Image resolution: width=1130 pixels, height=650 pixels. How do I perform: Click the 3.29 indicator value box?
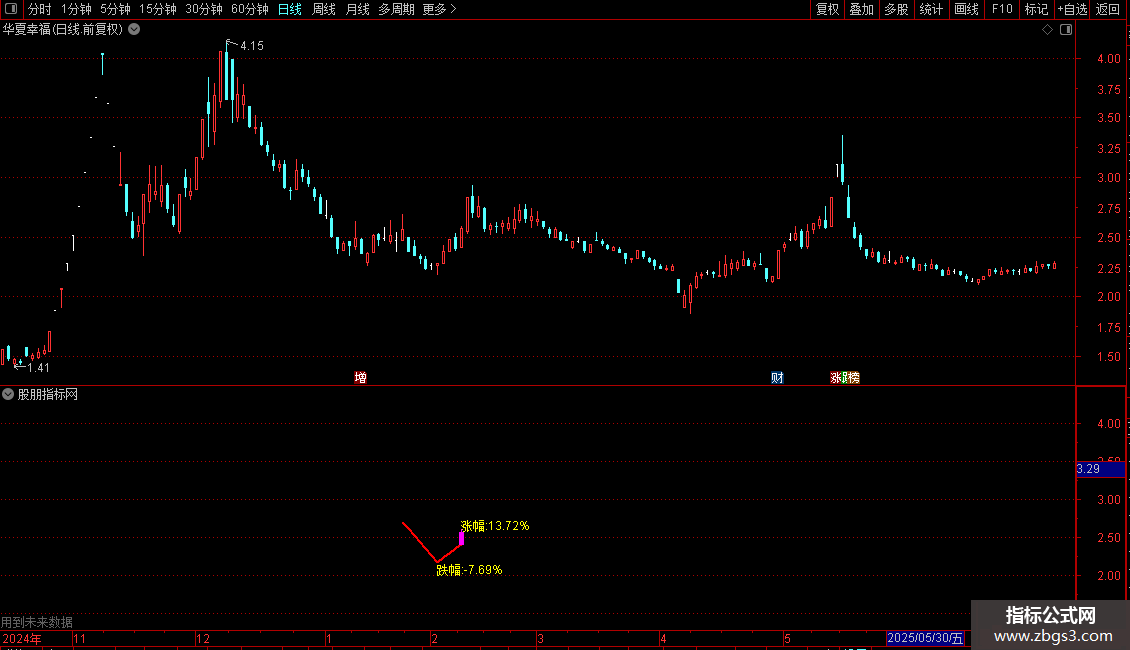[1100, 469]
